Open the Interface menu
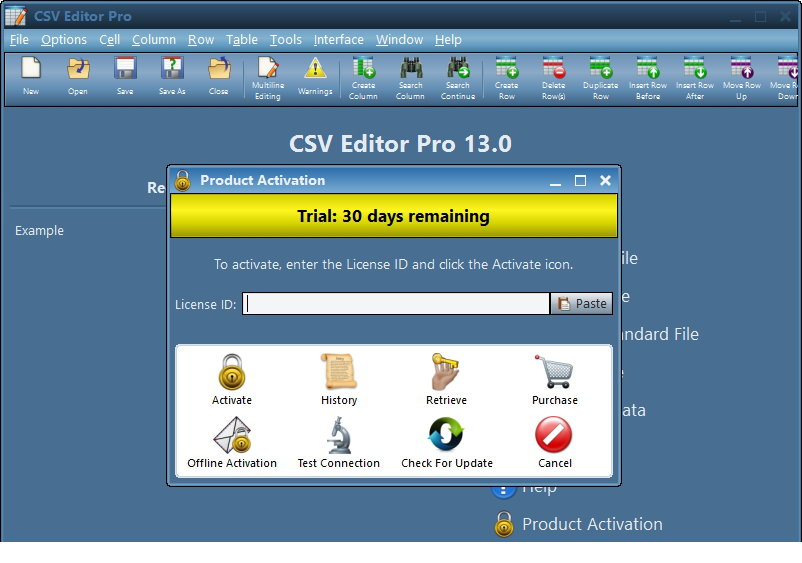Viewport: 802px width, 563px height. (339, 39)
